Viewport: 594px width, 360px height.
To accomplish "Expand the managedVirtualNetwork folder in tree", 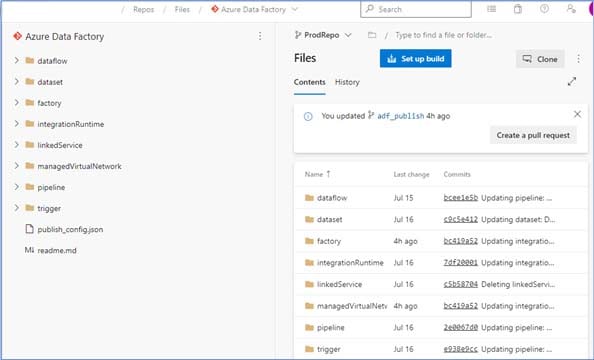I will pos(16,166).
